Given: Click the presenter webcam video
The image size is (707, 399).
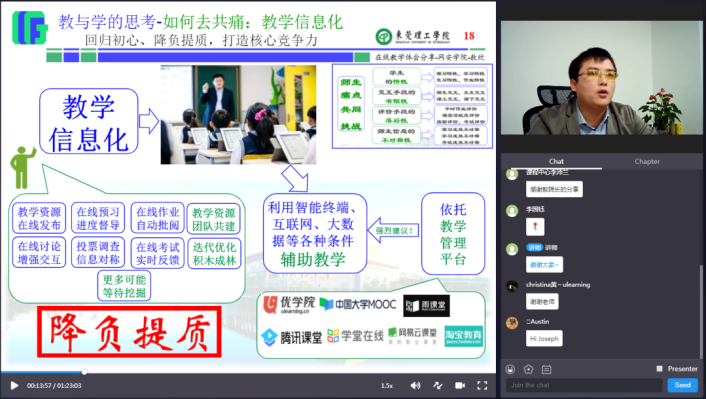Looking at the screenshot, I should click(x=601, y=78).
